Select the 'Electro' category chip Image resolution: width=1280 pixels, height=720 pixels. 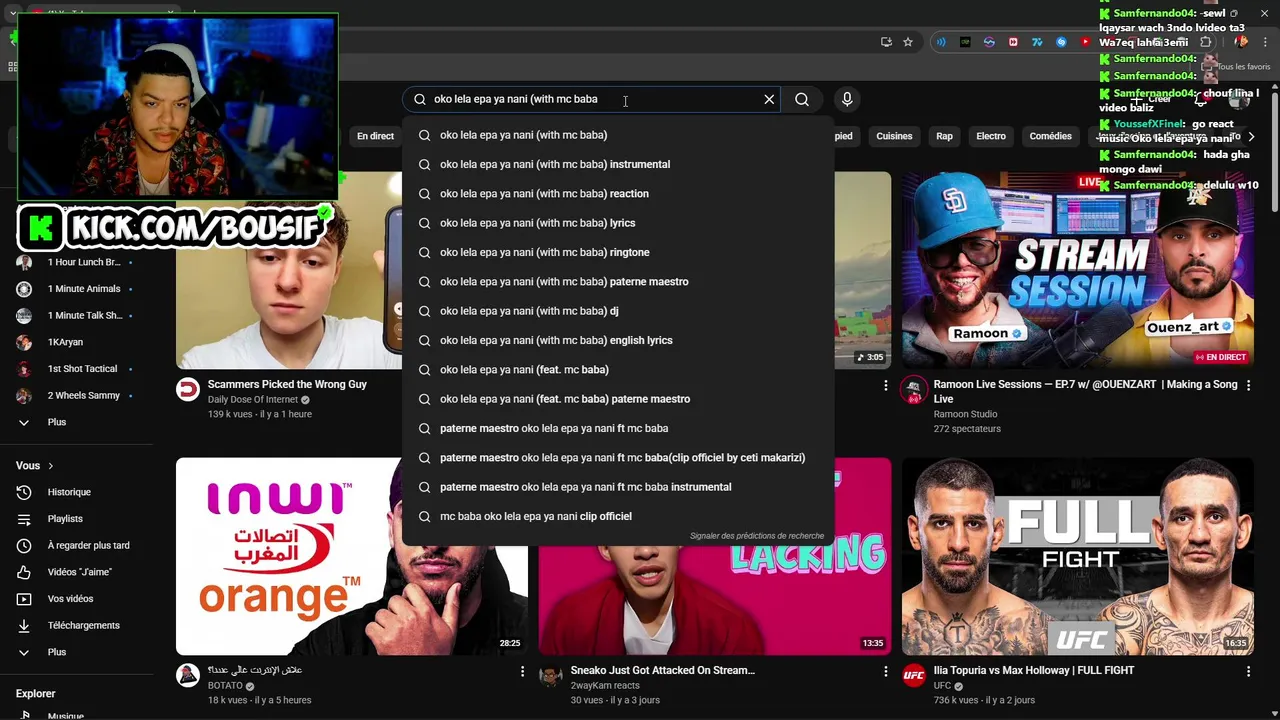(991, 136)
